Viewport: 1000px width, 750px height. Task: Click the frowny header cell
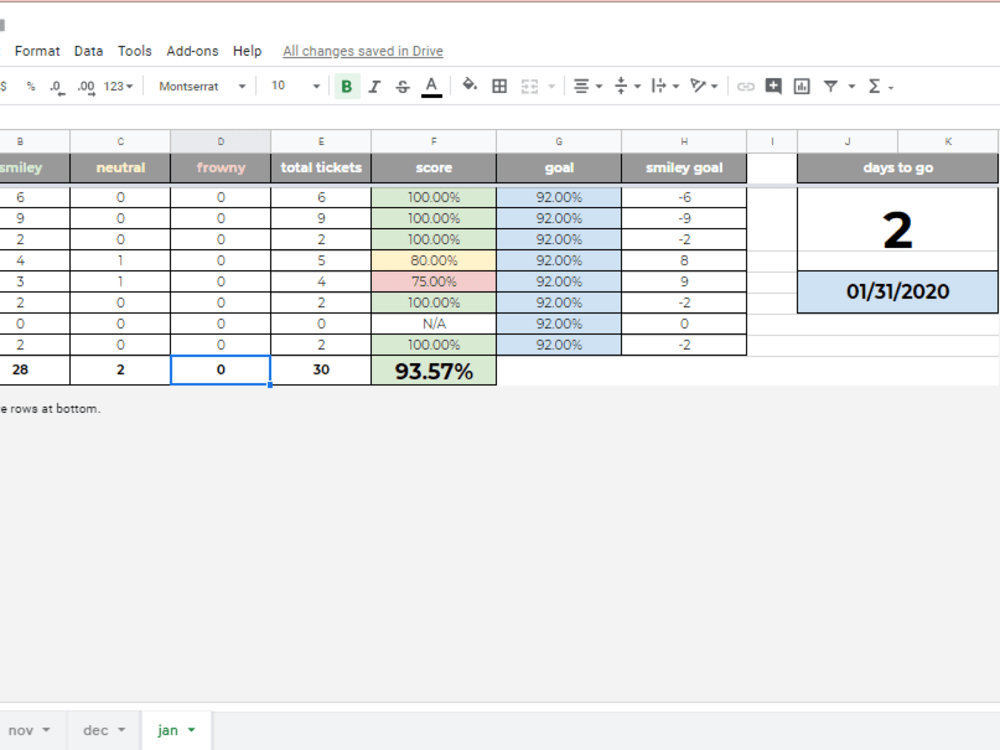point(221,168)
